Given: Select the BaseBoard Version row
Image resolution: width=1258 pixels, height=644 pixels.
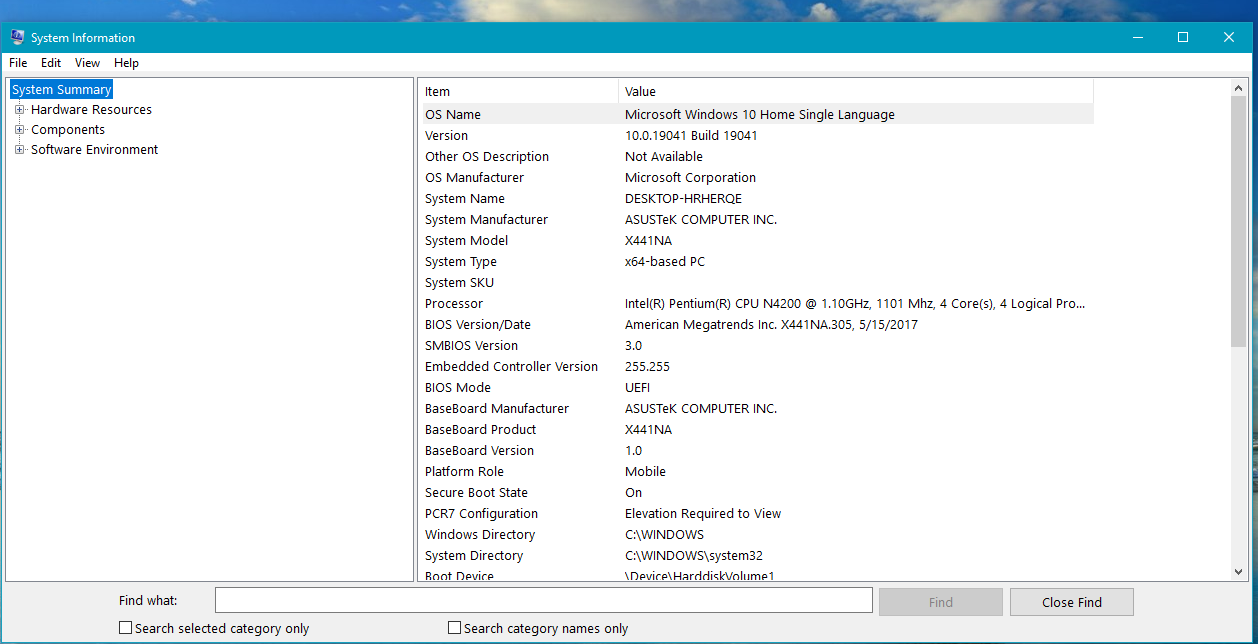Looking at the screenshot, I should point(757,450).
